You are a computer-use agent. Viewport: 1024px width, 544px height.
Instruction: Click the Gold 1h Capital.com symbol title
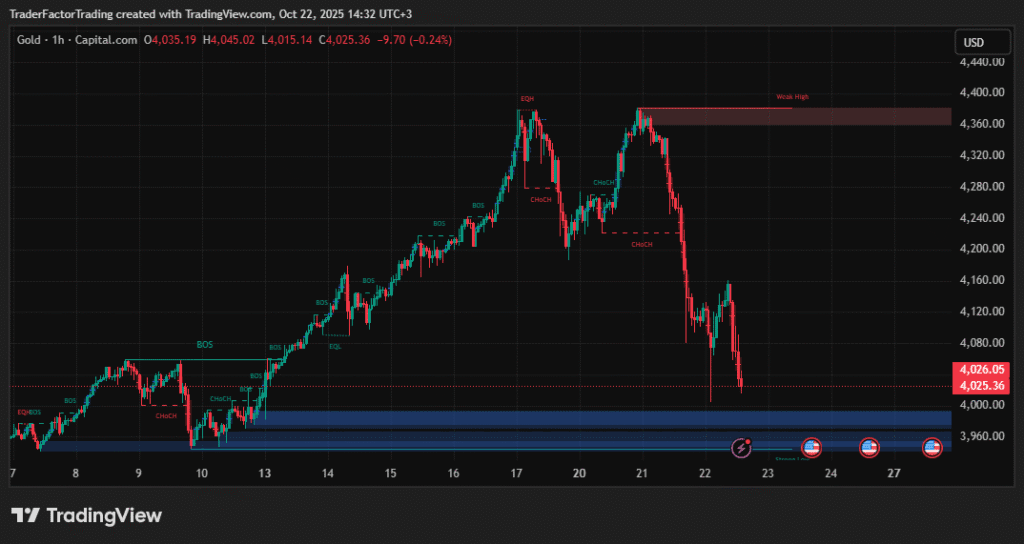coord(77,40)
